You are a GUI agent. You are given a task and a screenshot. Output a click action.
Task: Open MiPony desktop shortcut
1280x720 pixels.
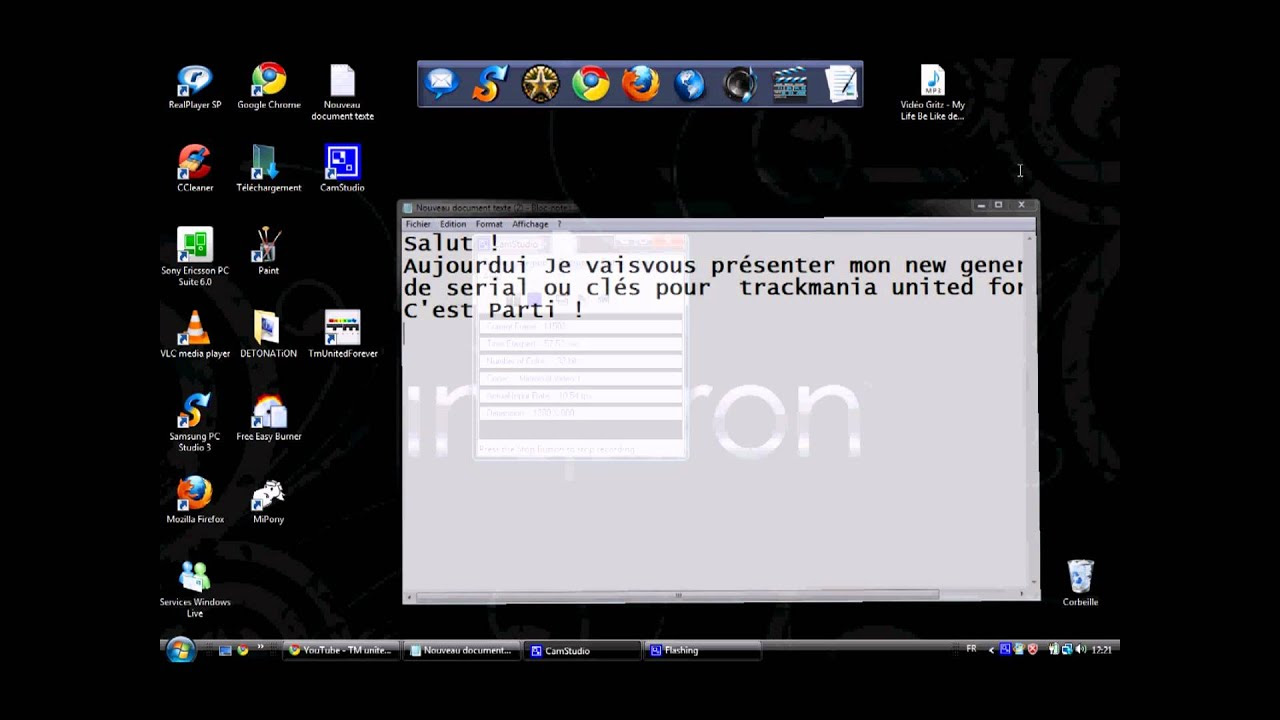pyautogui.click(x=268, y=500)
